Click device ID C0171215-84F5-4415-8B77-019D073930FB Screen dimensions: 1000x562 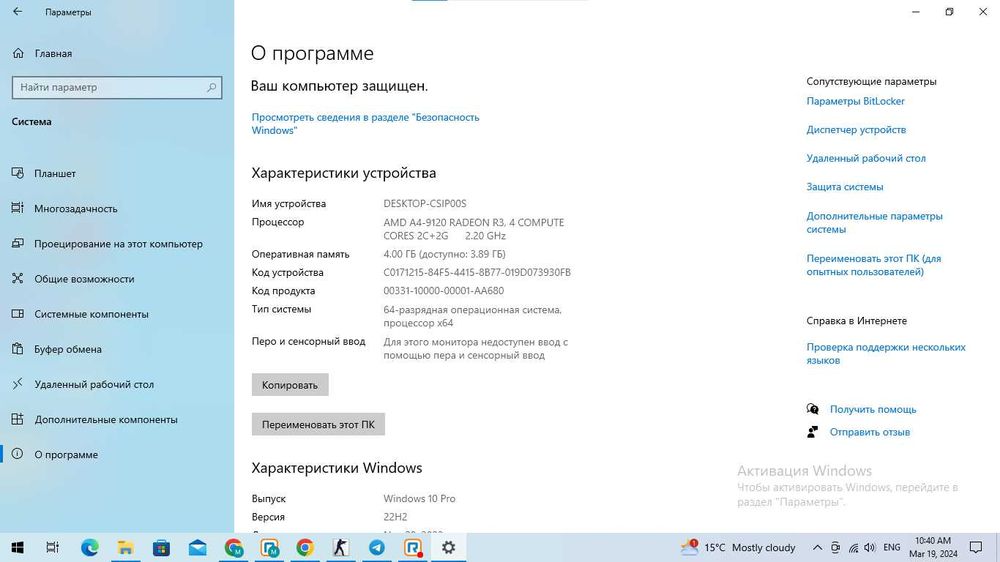477,272
